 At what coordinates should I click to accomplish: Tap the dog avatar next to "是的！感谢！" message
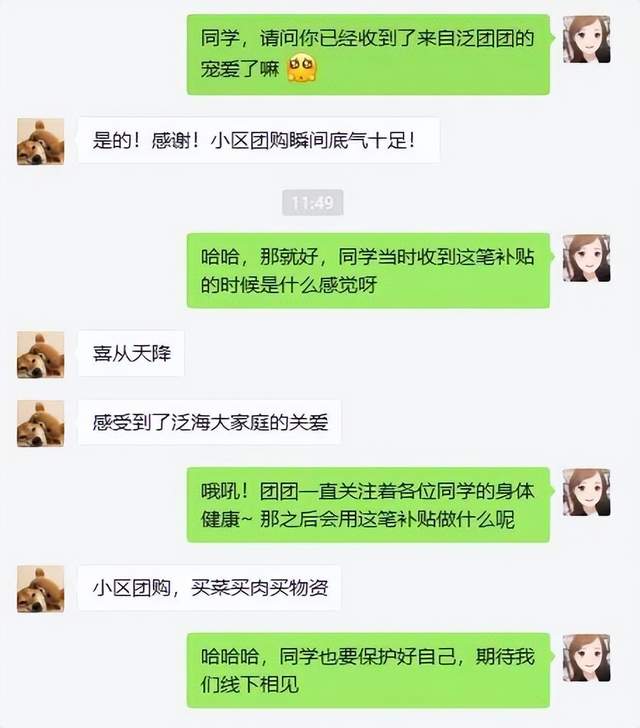click(x=40, y=142)
